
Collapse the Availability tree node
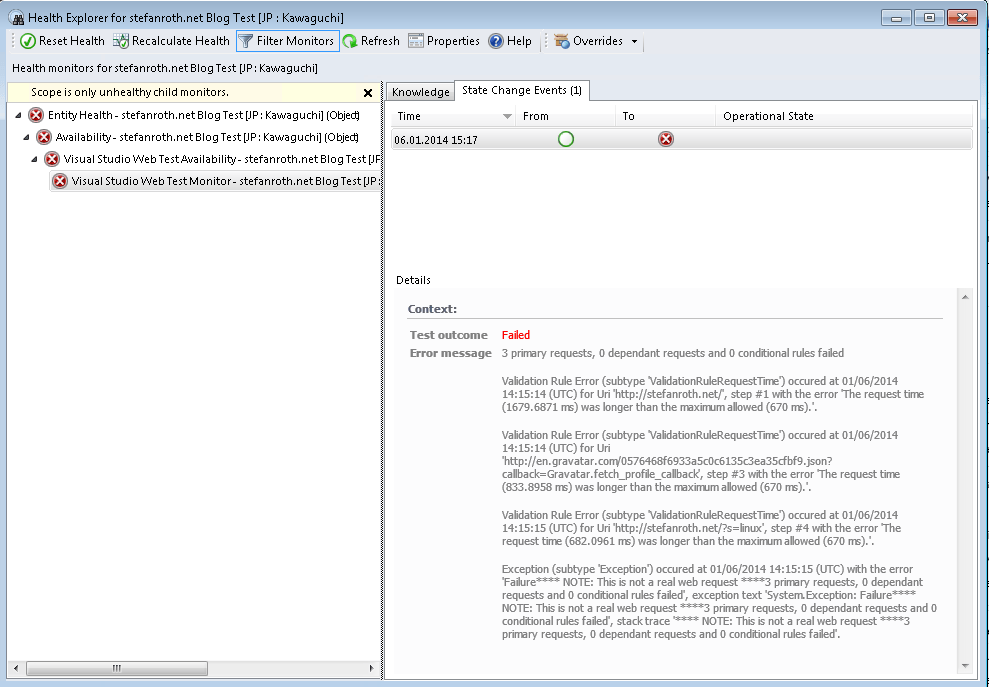[26, 138]
